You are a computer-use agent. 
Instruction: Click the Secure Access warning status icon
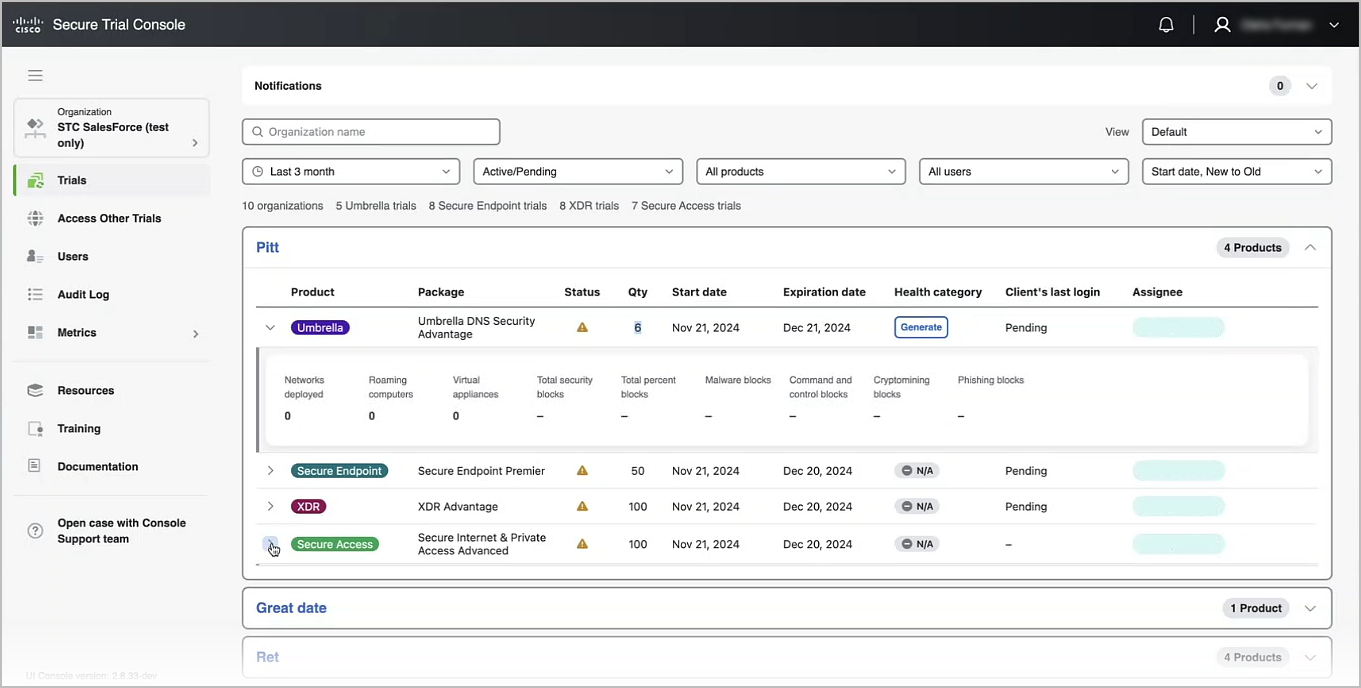click(x=582, y=544)
